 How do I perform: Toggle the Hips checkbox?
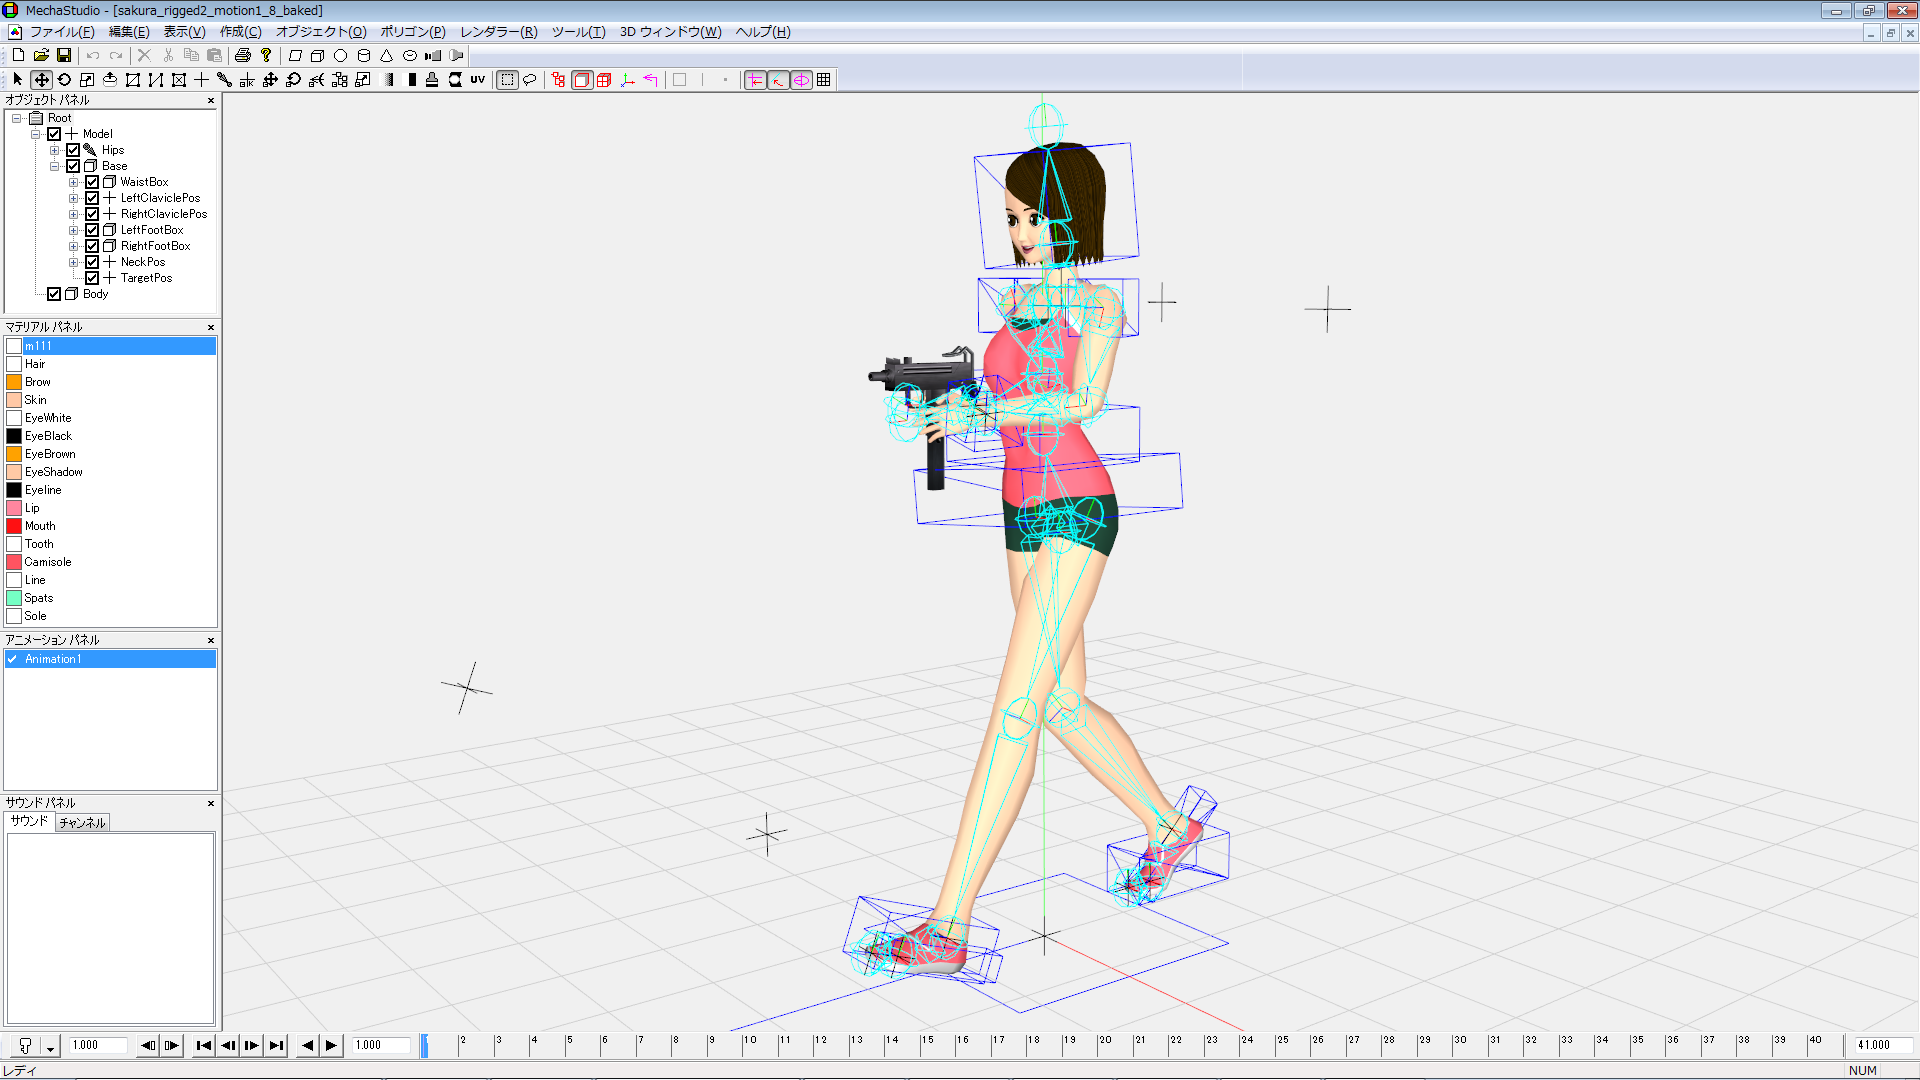point(73,150)
